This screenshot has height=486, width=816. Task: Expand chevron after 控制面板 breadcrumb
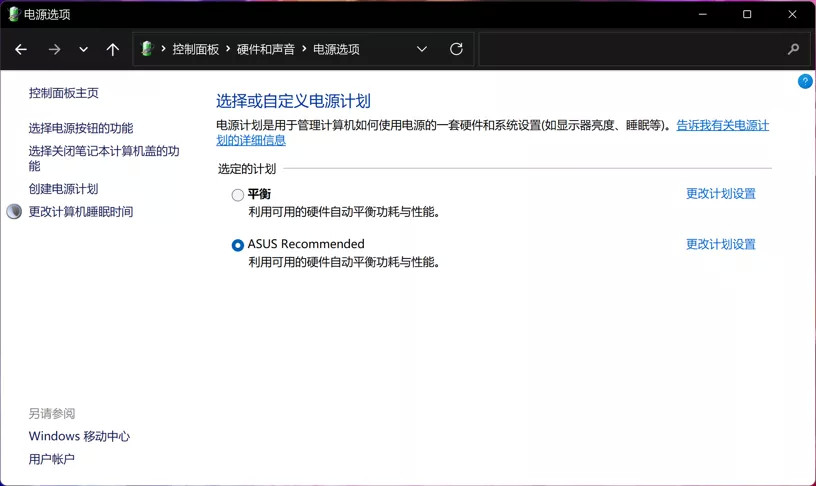click(228, 48)
